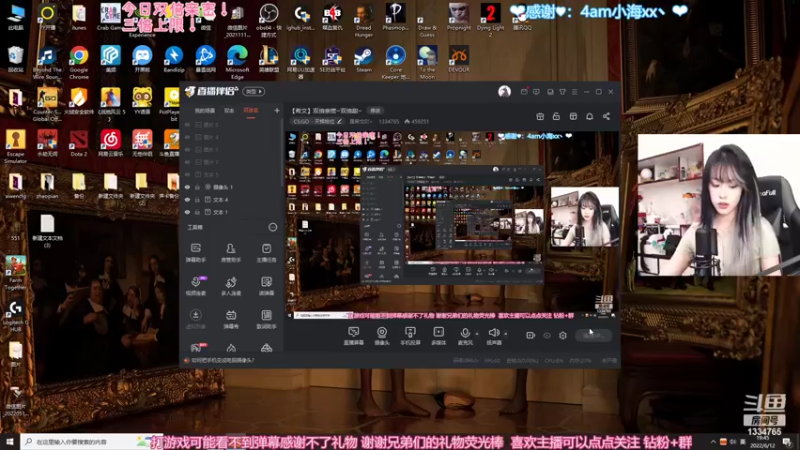
Task: Open Dota 2 desktop shortcut
Action: pos(79,143)
